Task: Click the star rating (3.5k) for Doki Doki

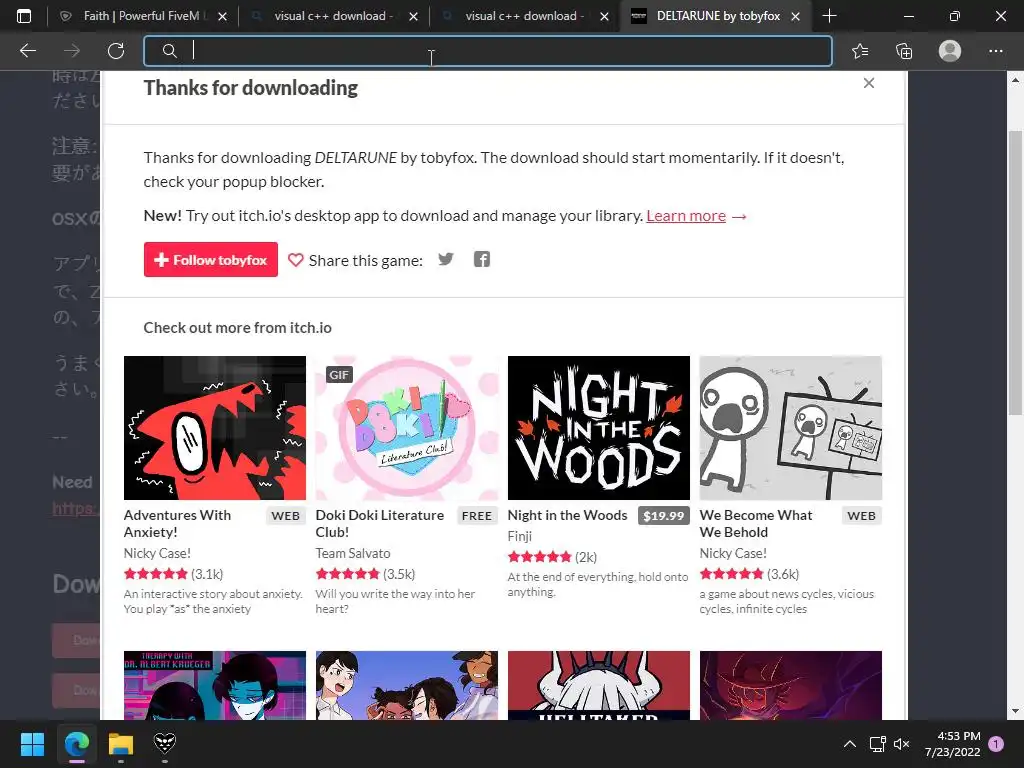Action: (x=365, y=574)
